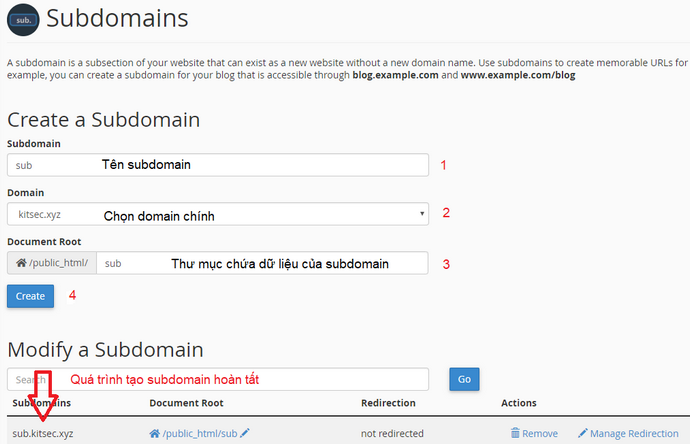Click the home icon before /public_html/ prefix
This screenshot has width=690, height=444.
22,263
